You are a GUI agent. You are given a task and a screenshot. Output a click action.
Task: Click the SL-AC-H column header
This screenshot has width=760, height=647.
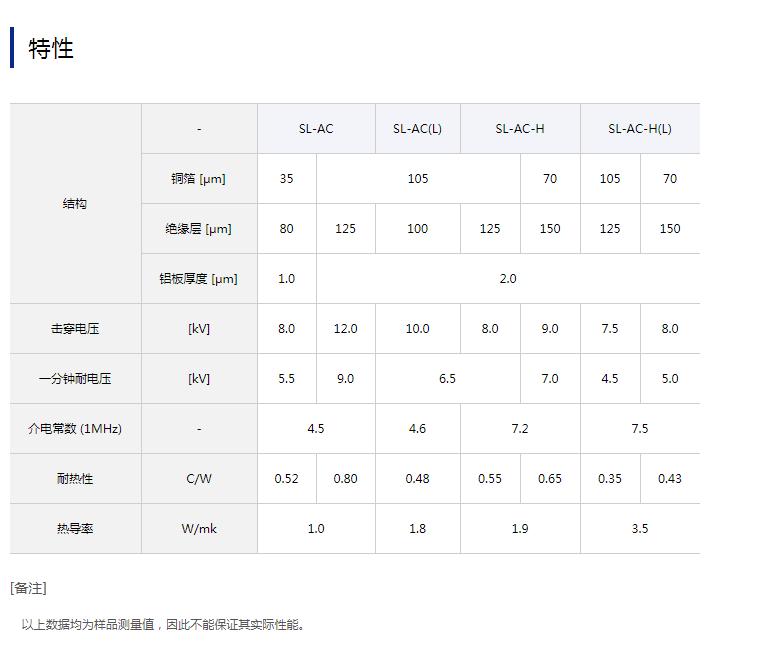[x=520, y=129]
